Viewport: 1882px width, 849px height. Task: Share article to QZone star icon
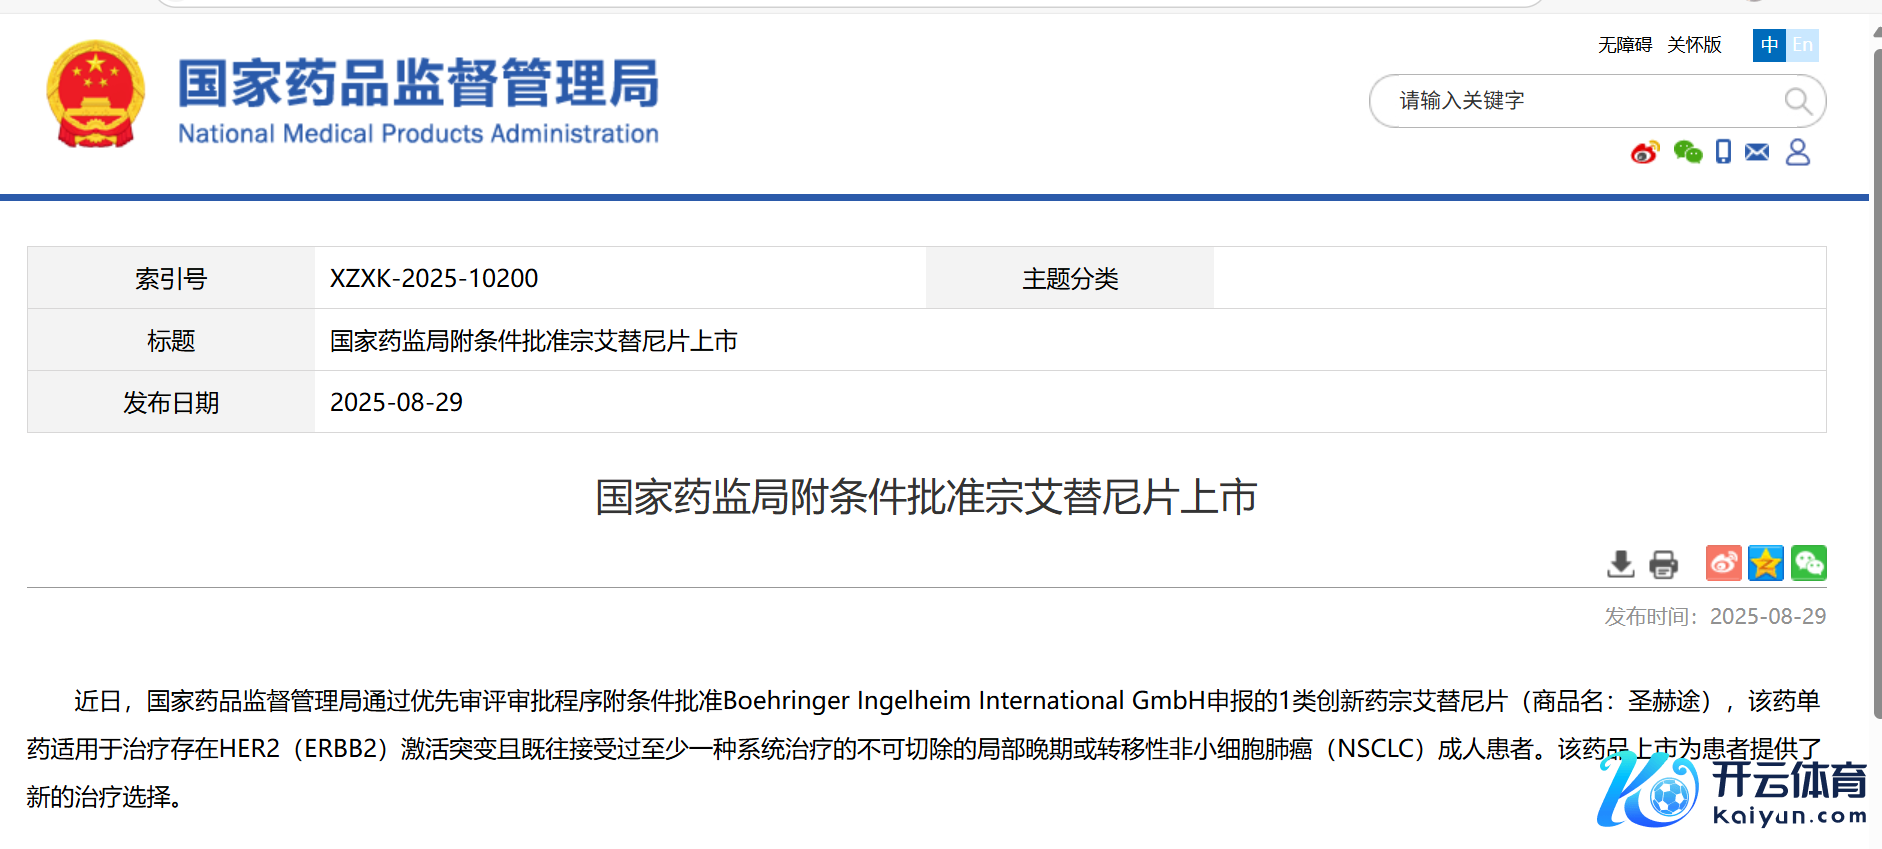[1766, 563]
